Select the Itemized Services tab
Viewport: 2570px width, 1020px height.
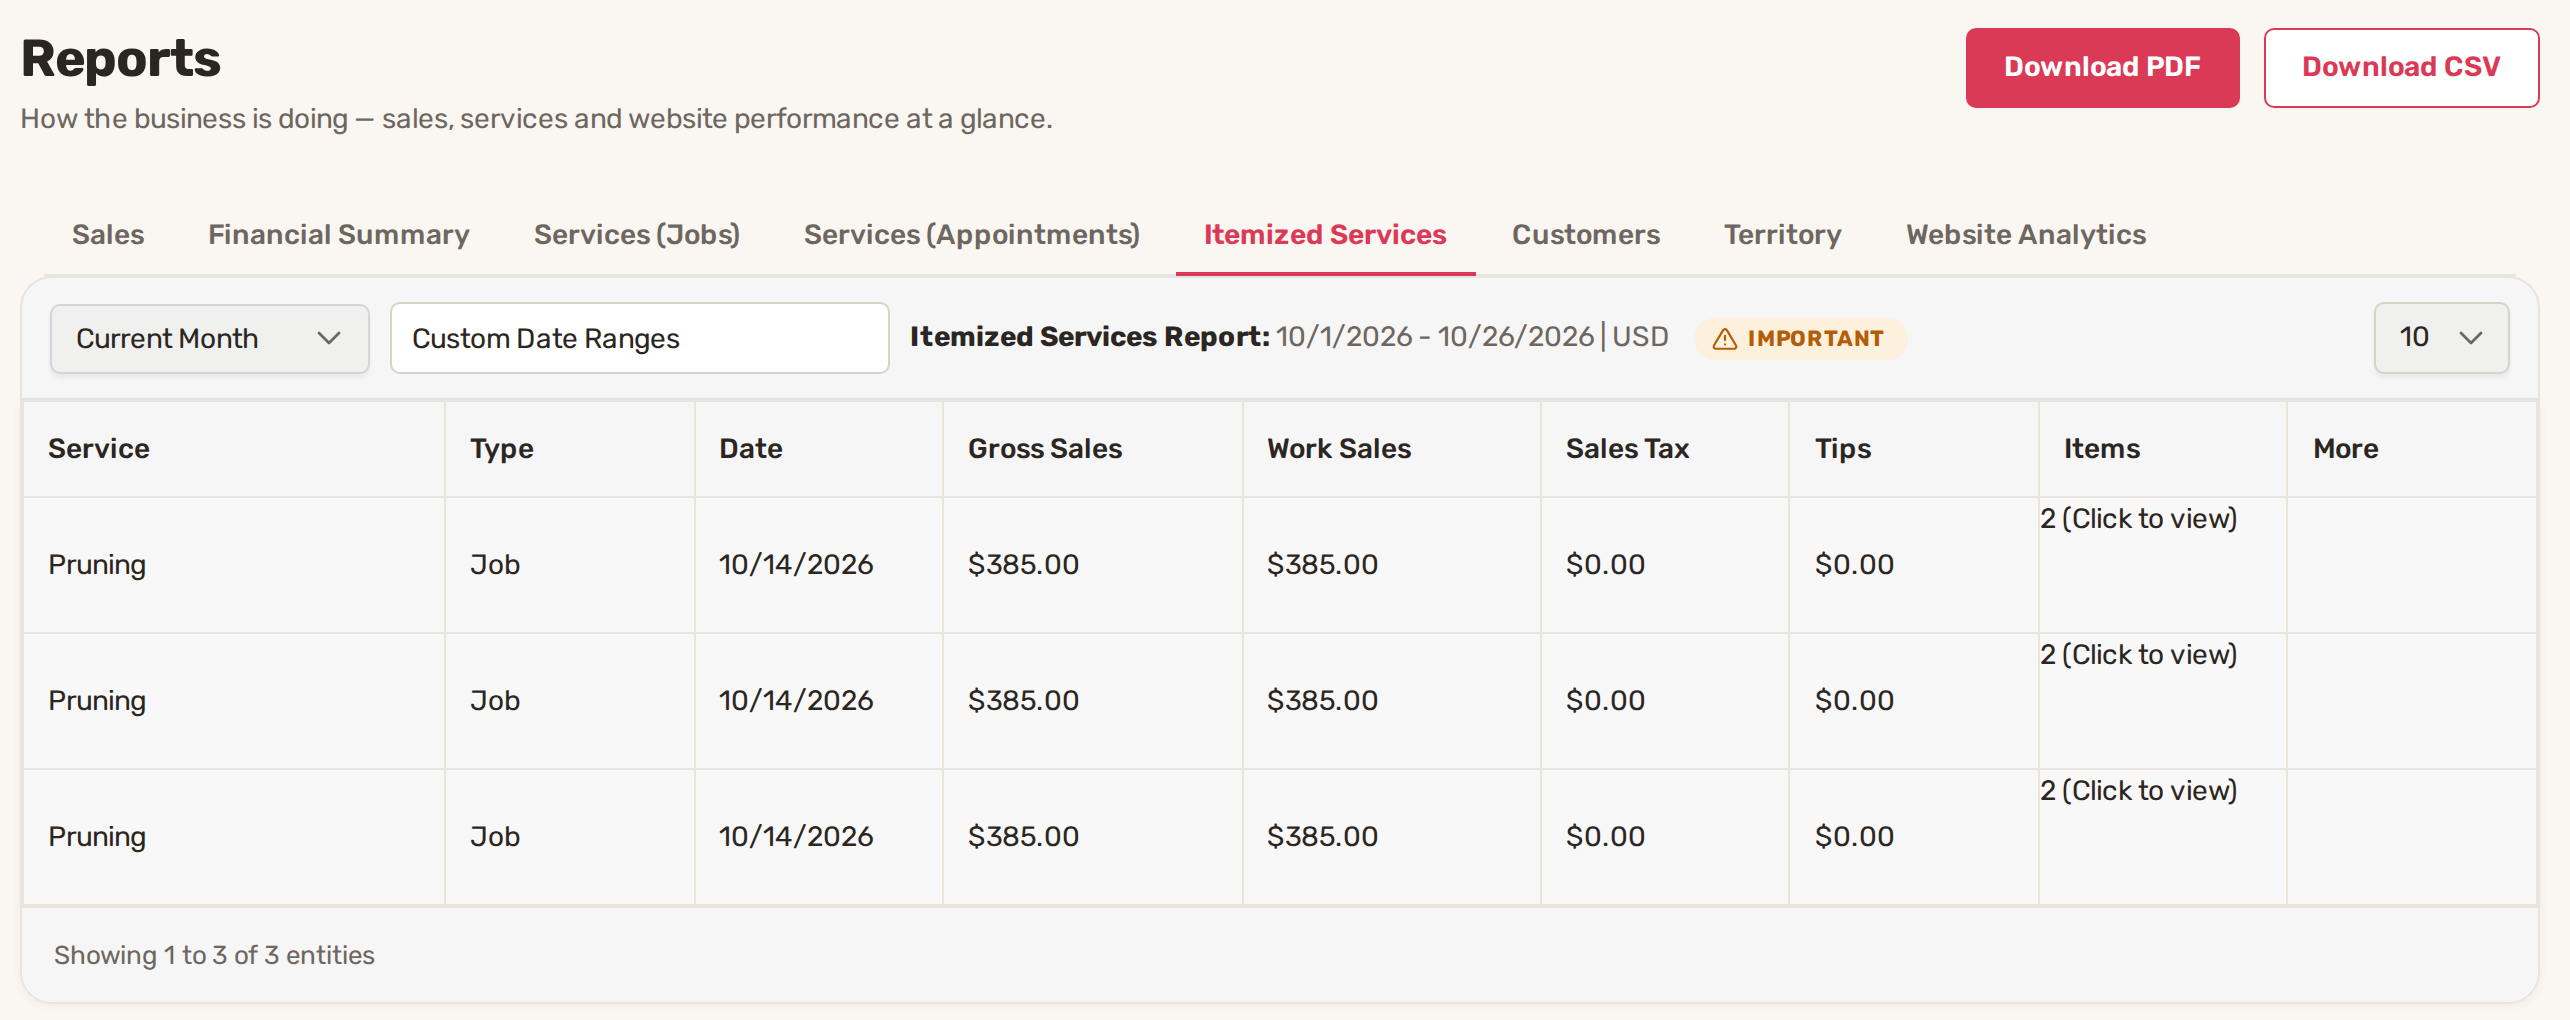[1325, 234]
